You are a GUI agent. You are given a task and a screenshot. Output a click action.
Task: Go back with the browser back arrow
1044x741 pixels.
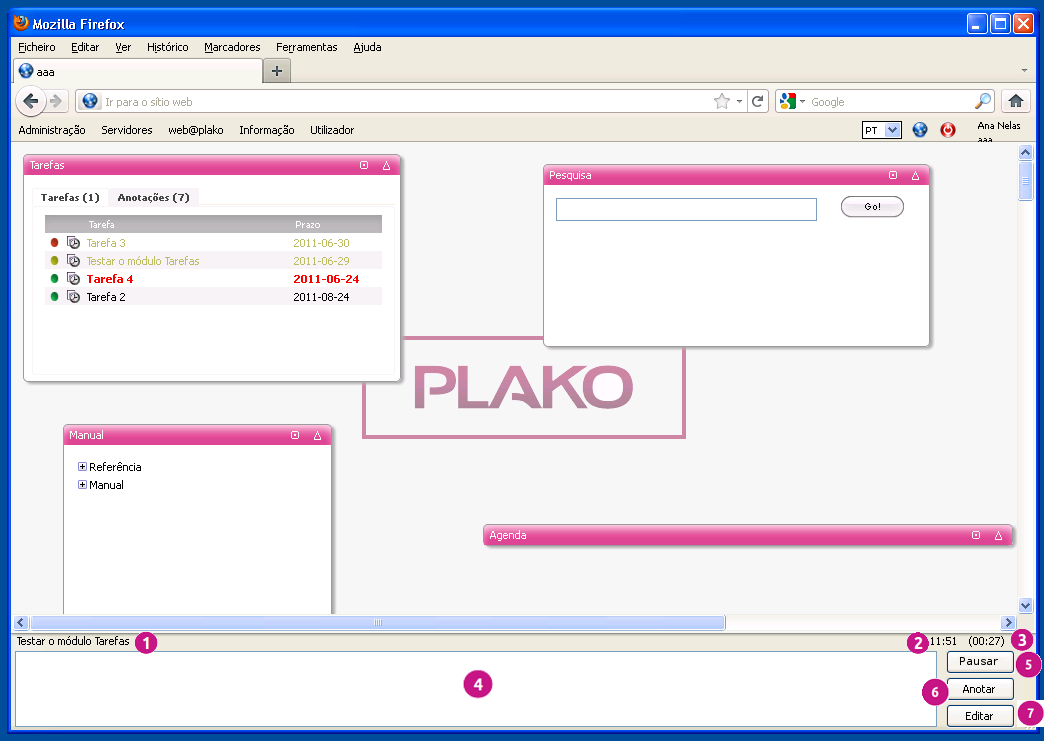(x=30, y=101)
